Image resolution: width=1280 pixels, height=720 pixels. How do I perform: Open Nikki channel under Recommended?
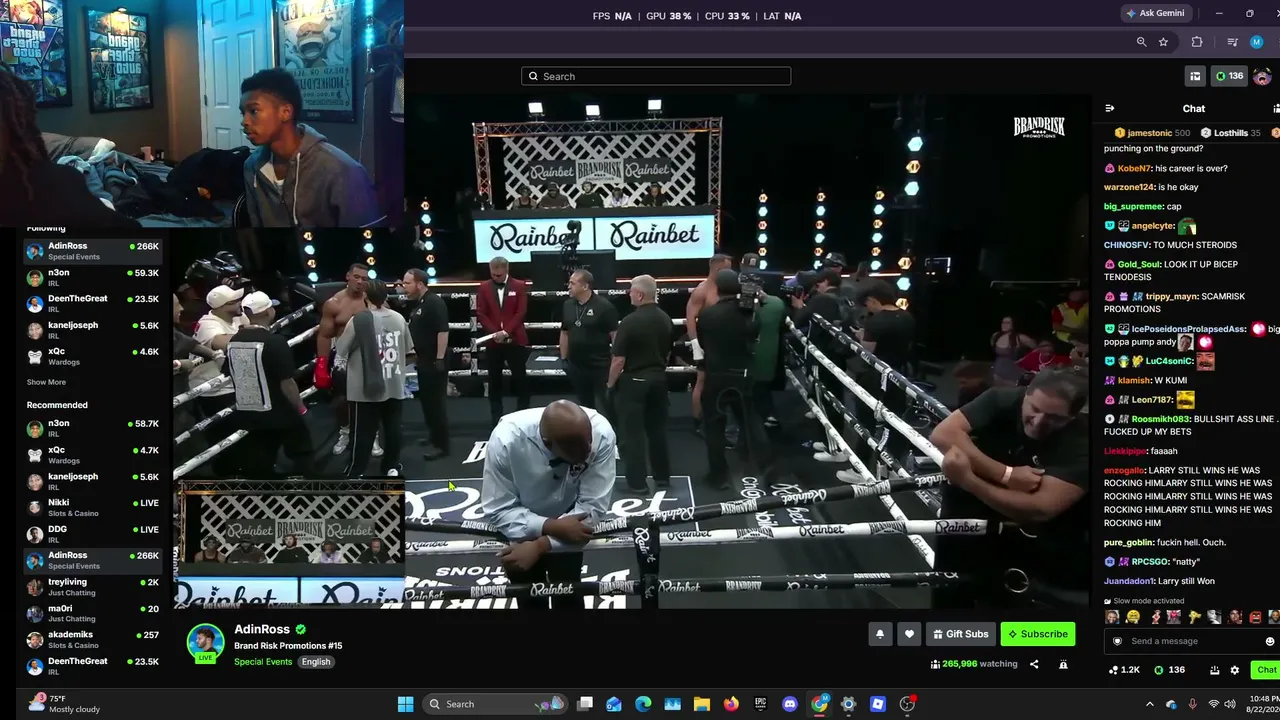point(93,507)
